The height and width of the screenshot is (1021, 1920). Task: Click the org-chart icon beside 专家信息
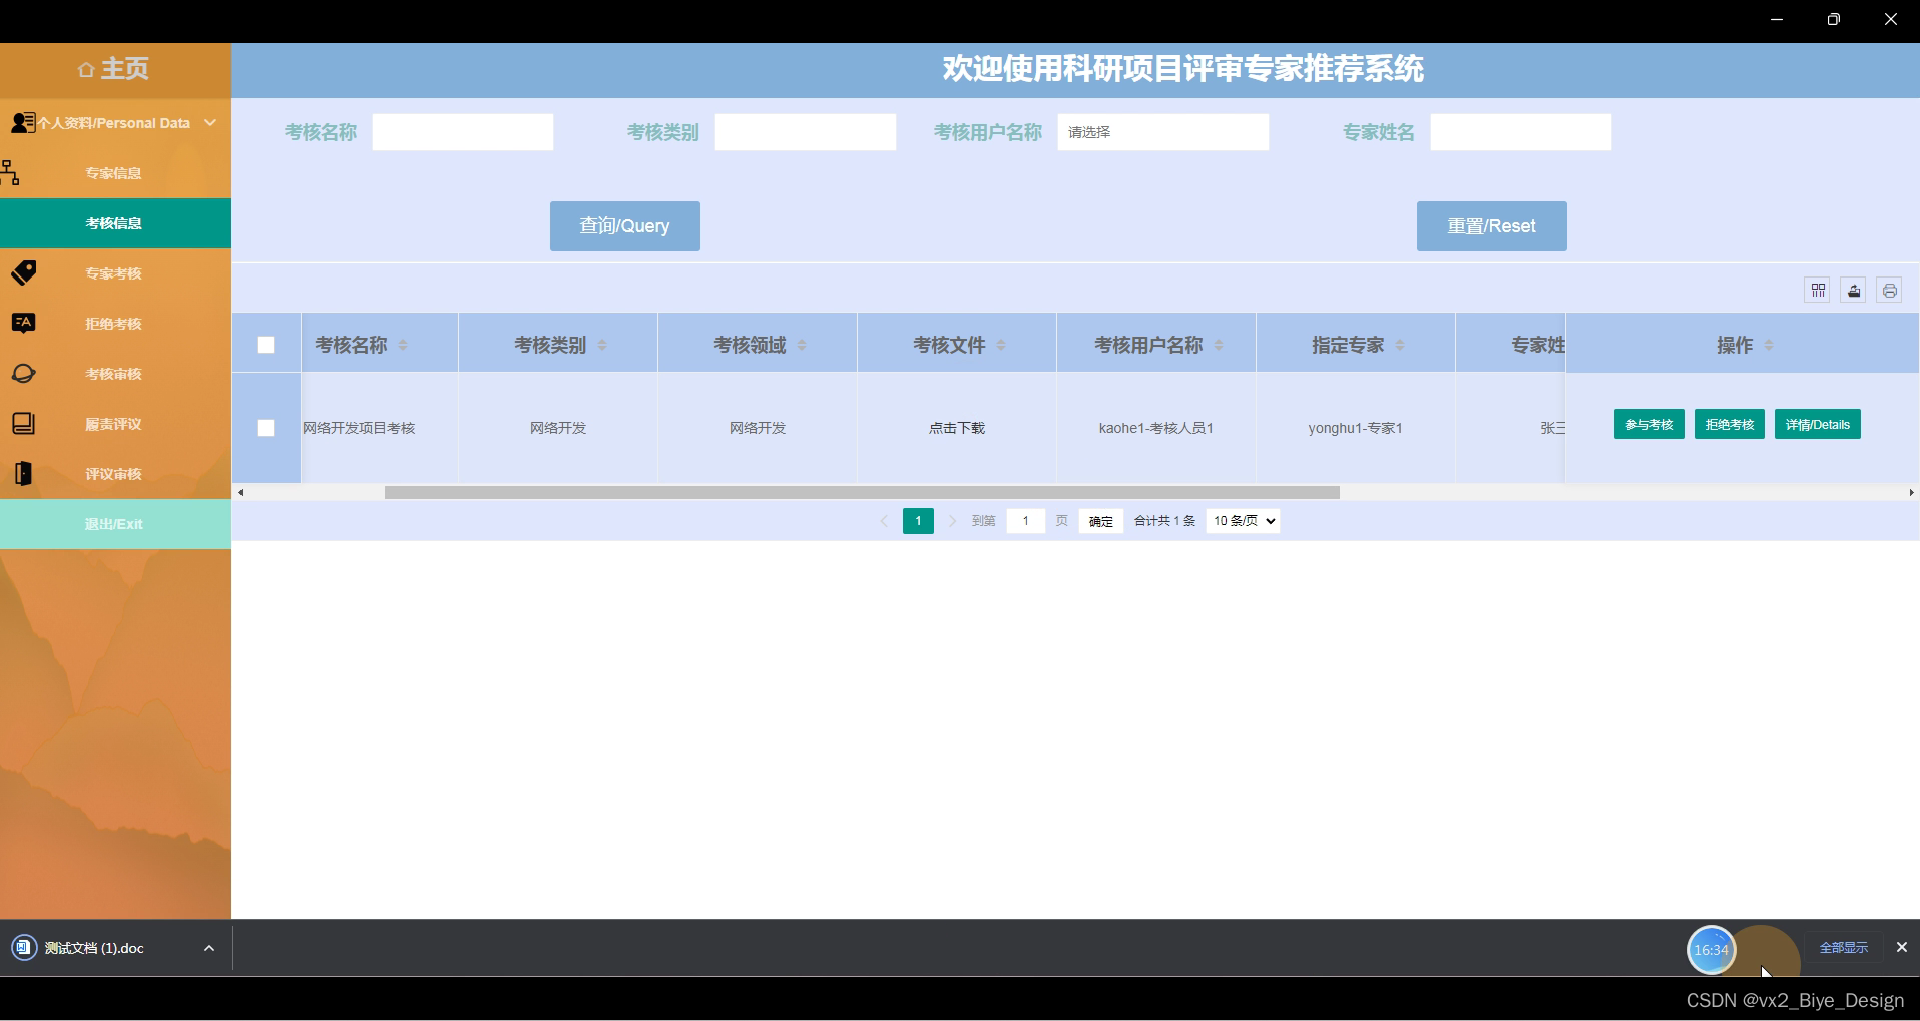click(11, 173)
